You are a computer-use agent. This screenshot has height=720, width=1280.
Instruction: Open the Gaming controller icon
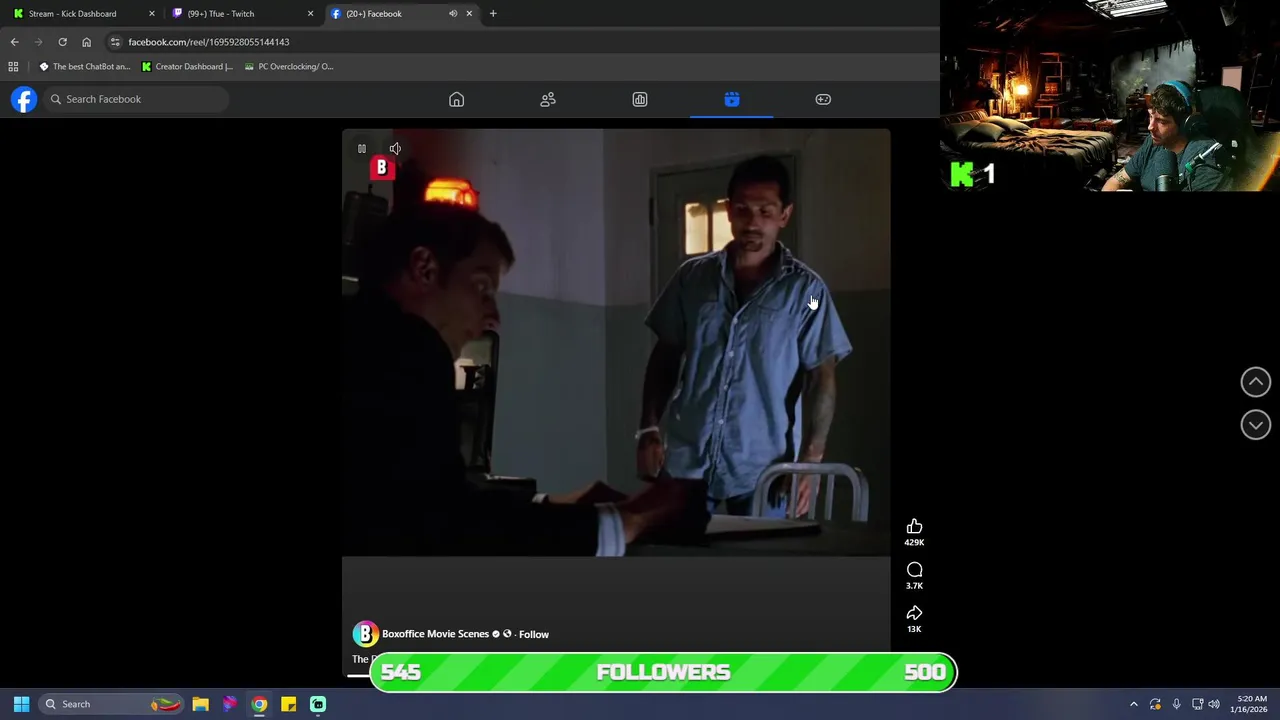[823, 99]
